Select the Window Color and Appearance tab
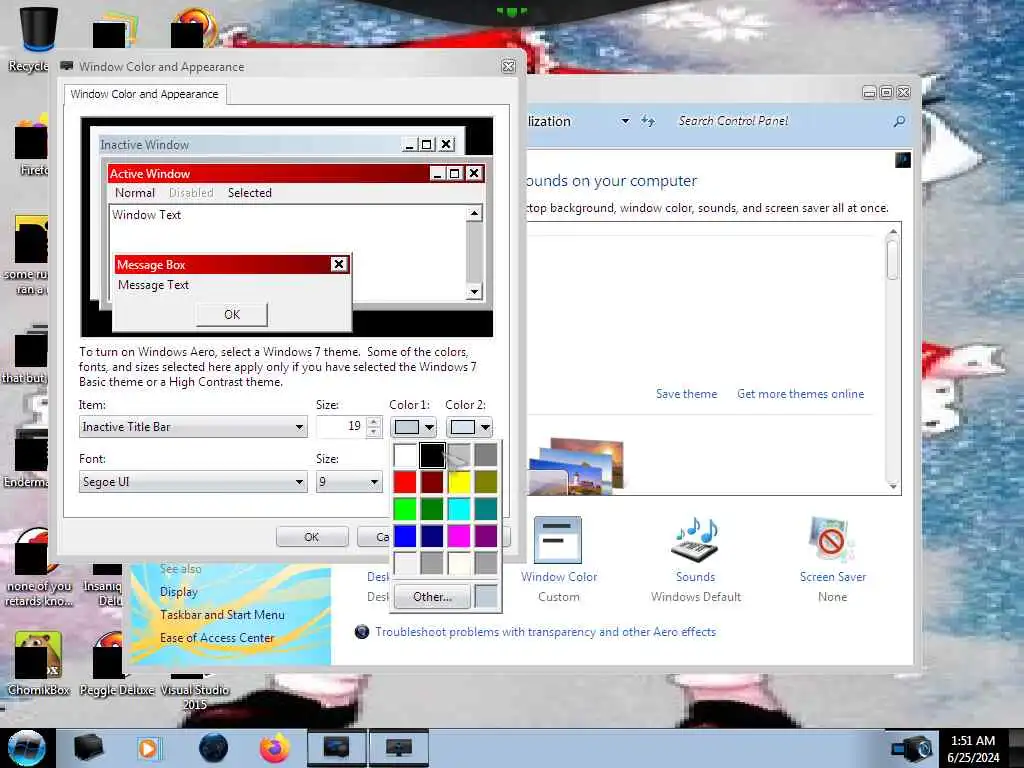 [x=145, y=94]
